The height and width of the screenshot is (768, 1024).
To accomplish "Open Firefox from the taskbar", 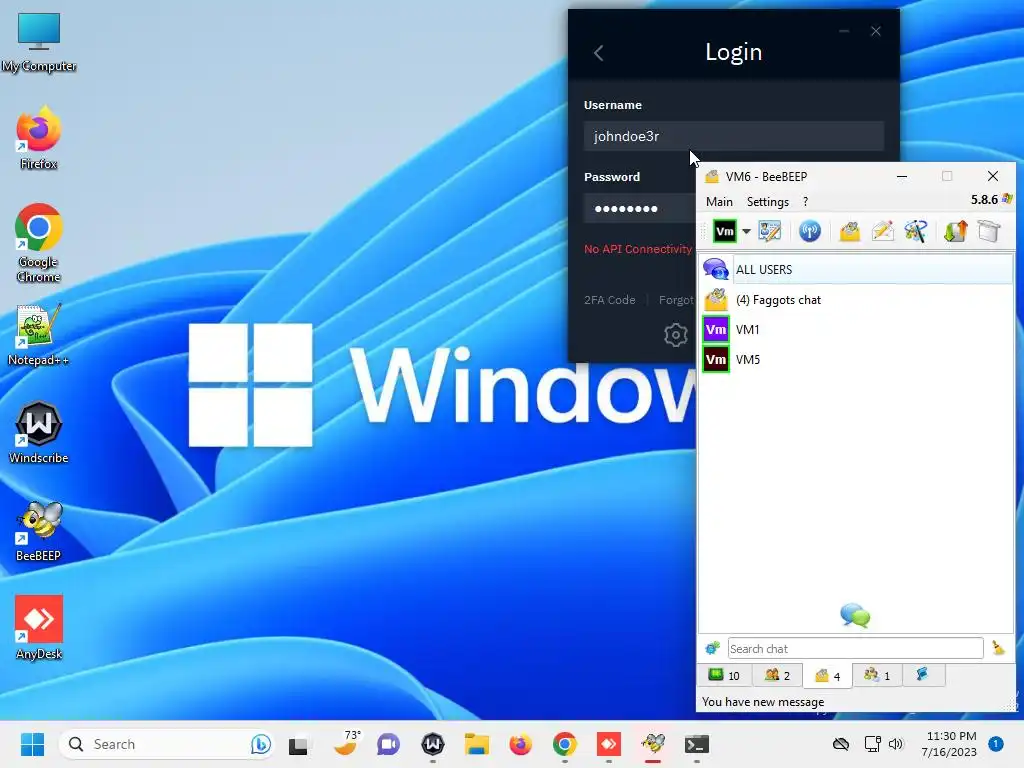I will pyautogui.click(x=520, y=744).
